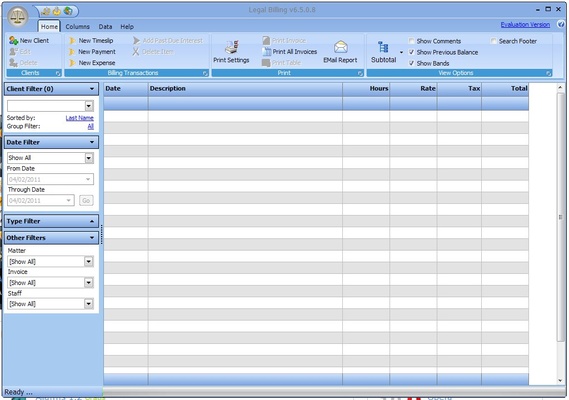Click the Print Invoice icon
Viewport: 569px width, 400px height.
click(266, 40)
